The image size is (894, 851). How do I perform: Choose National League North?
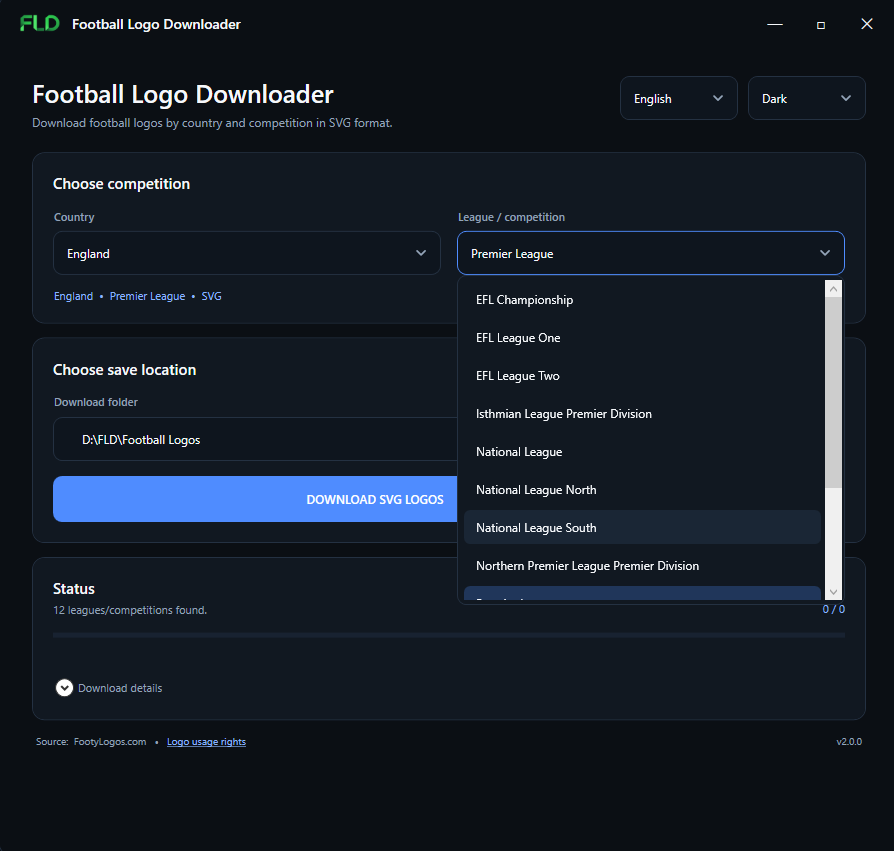tap(642, 490)
